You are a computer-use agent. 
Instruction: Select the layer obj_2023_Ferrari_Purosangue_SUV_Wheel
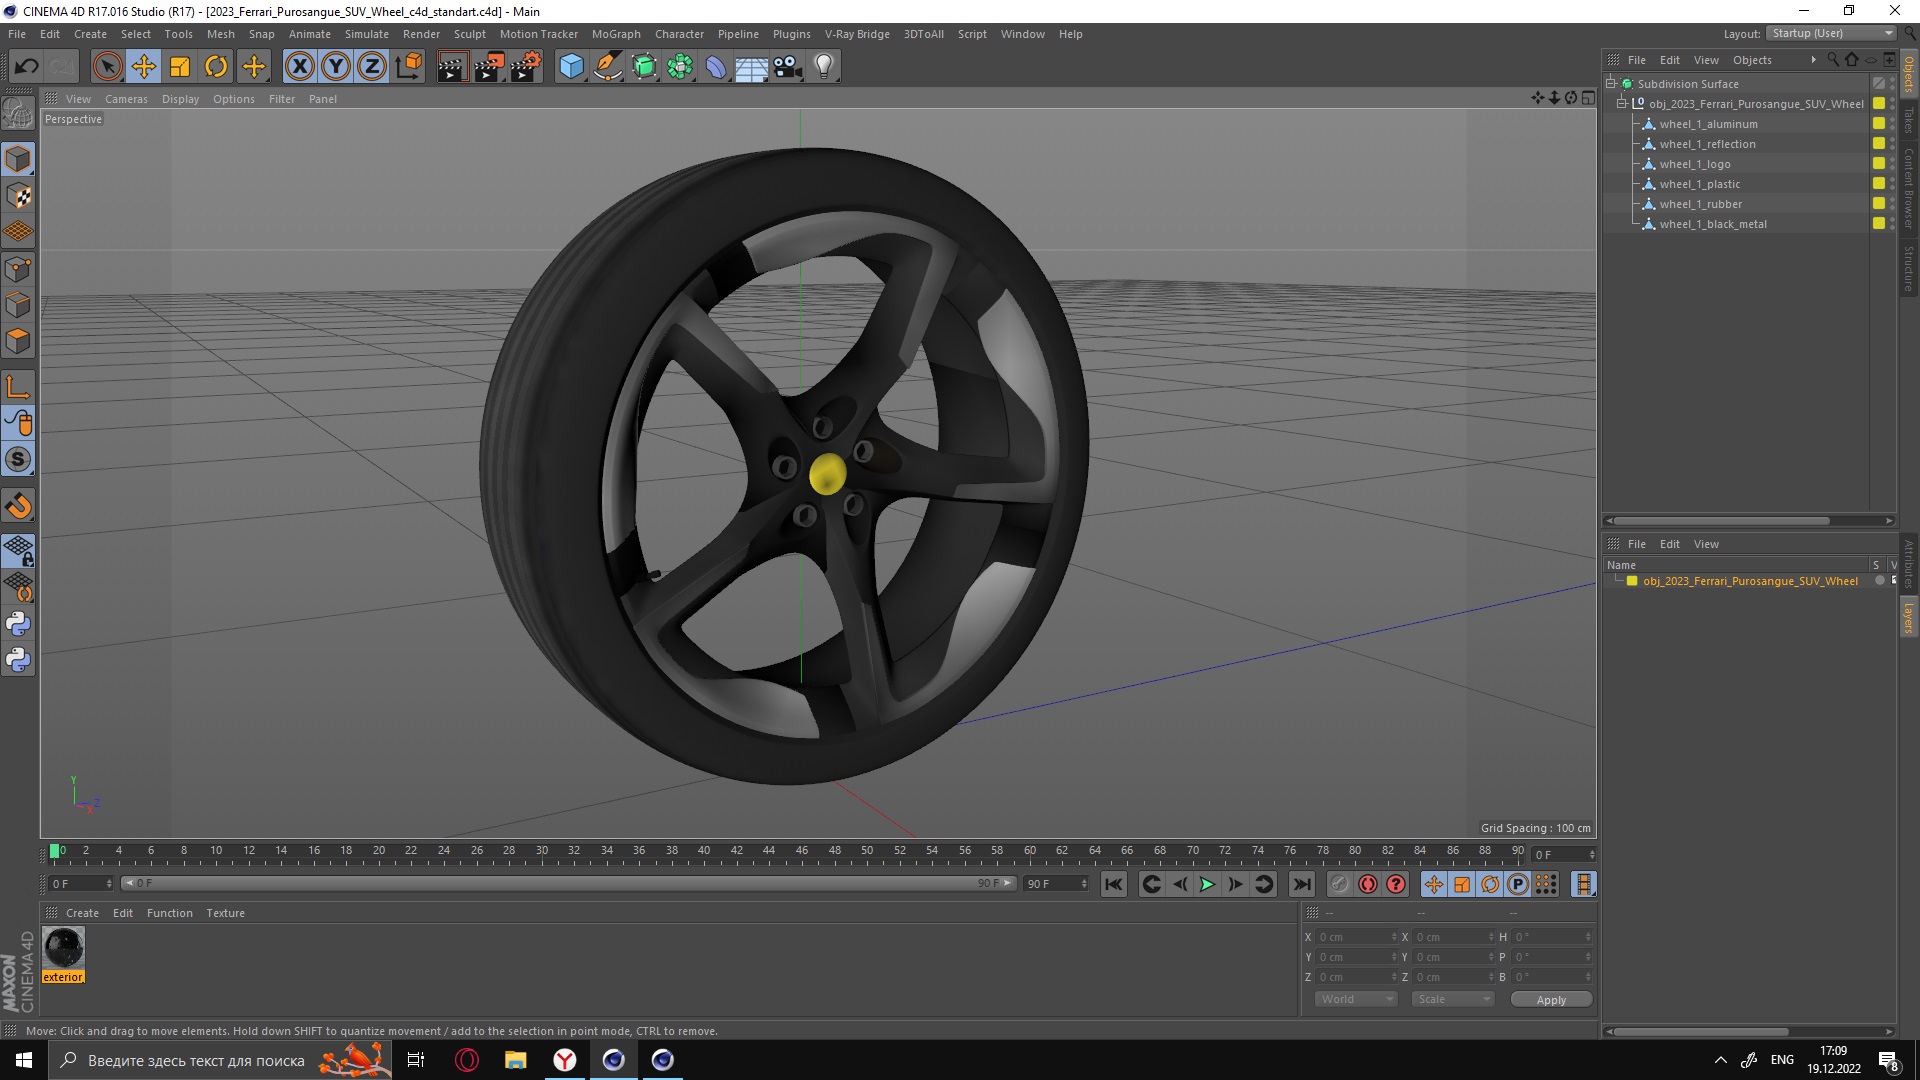[x=1750, y=581]
